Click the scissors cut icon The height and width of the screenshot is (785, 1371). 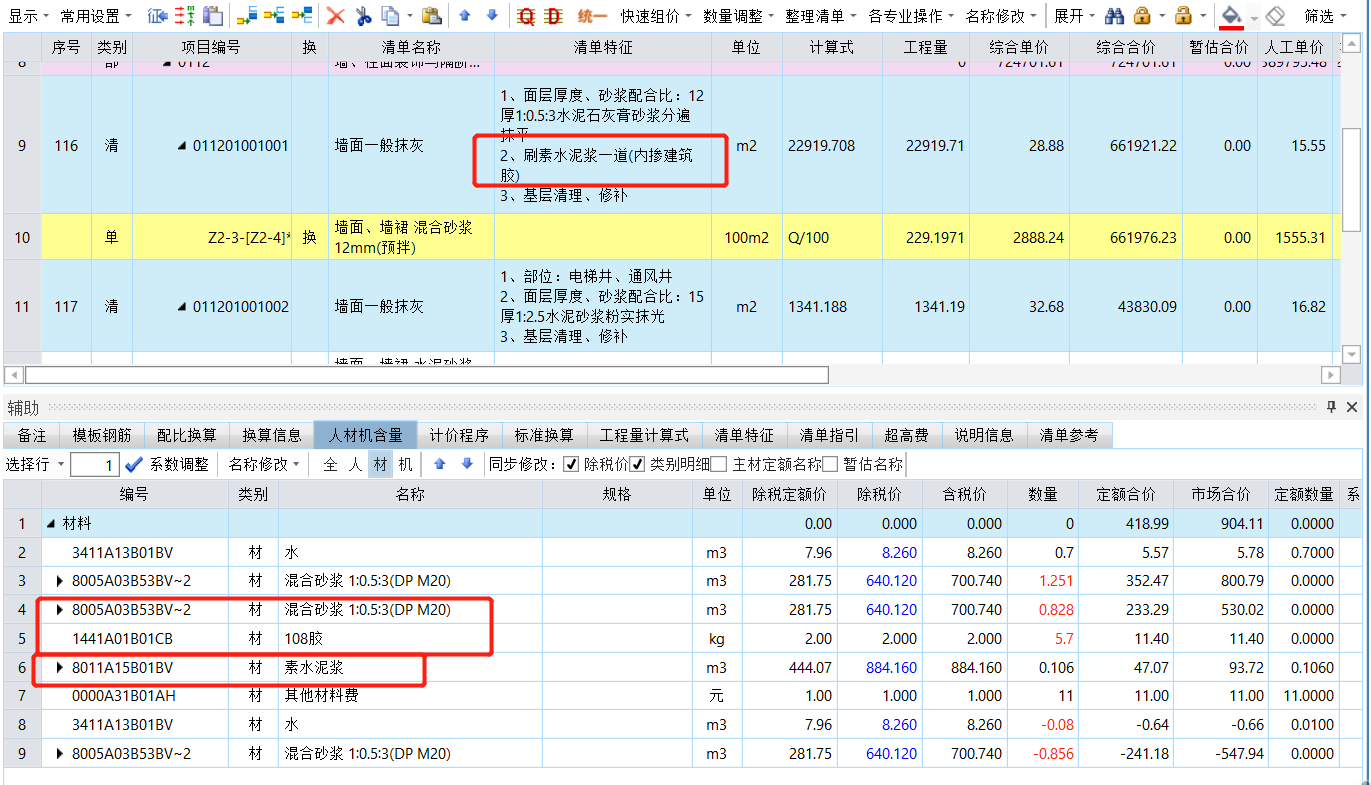point(363,15)
